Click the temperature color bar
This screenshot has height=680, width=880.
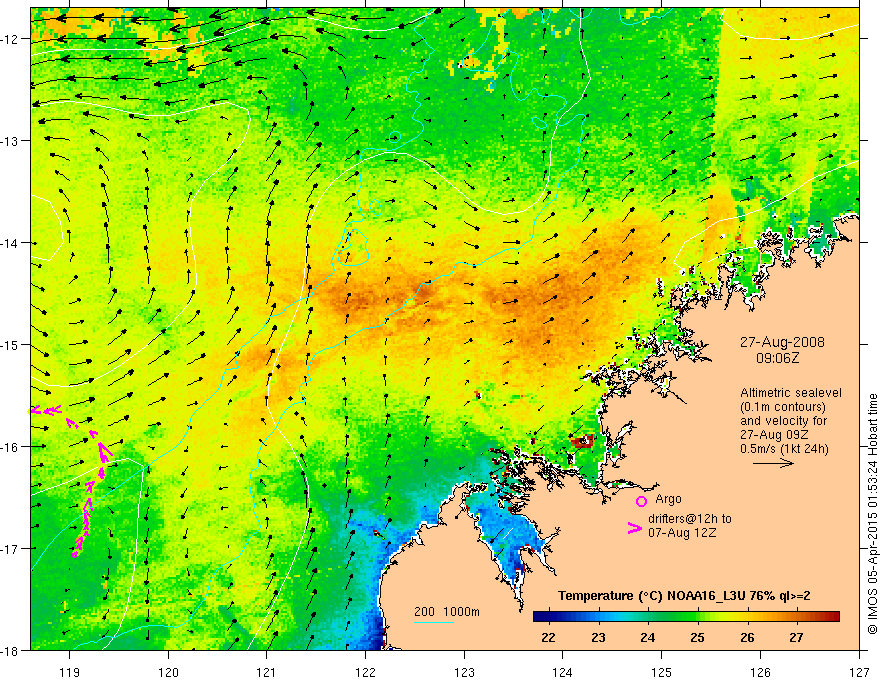point(686,617)
